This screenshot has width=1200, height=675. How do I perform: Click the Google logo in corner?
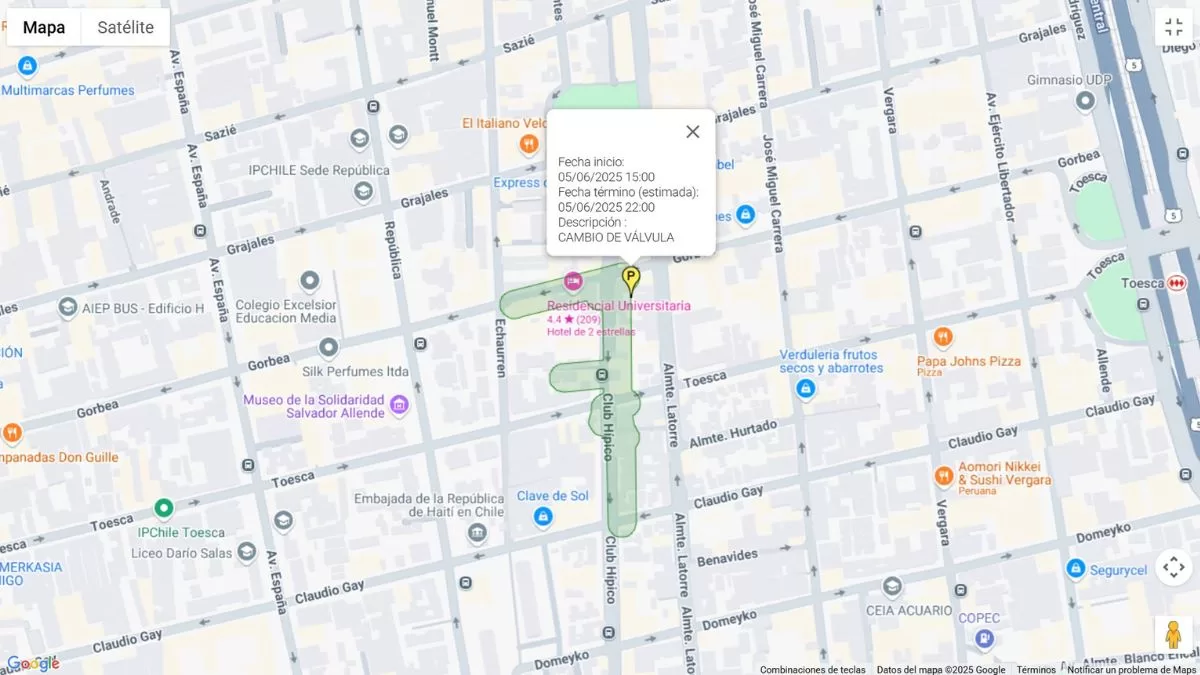(x=32, y=663)
